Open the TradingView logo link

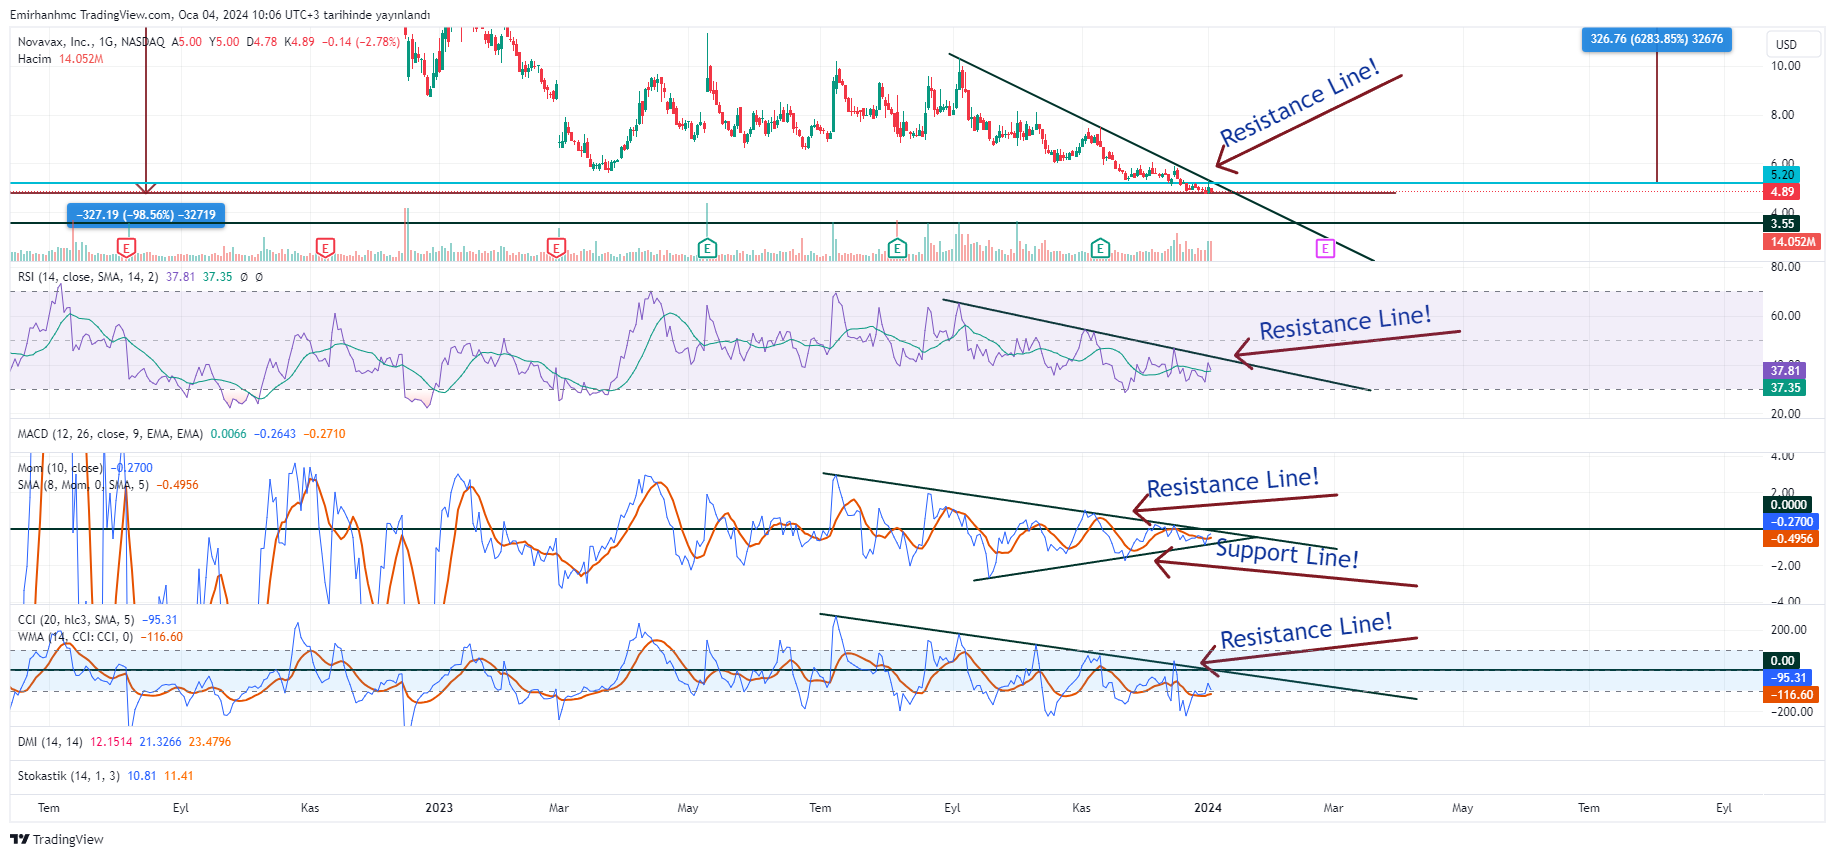click(x=57, y=839)
